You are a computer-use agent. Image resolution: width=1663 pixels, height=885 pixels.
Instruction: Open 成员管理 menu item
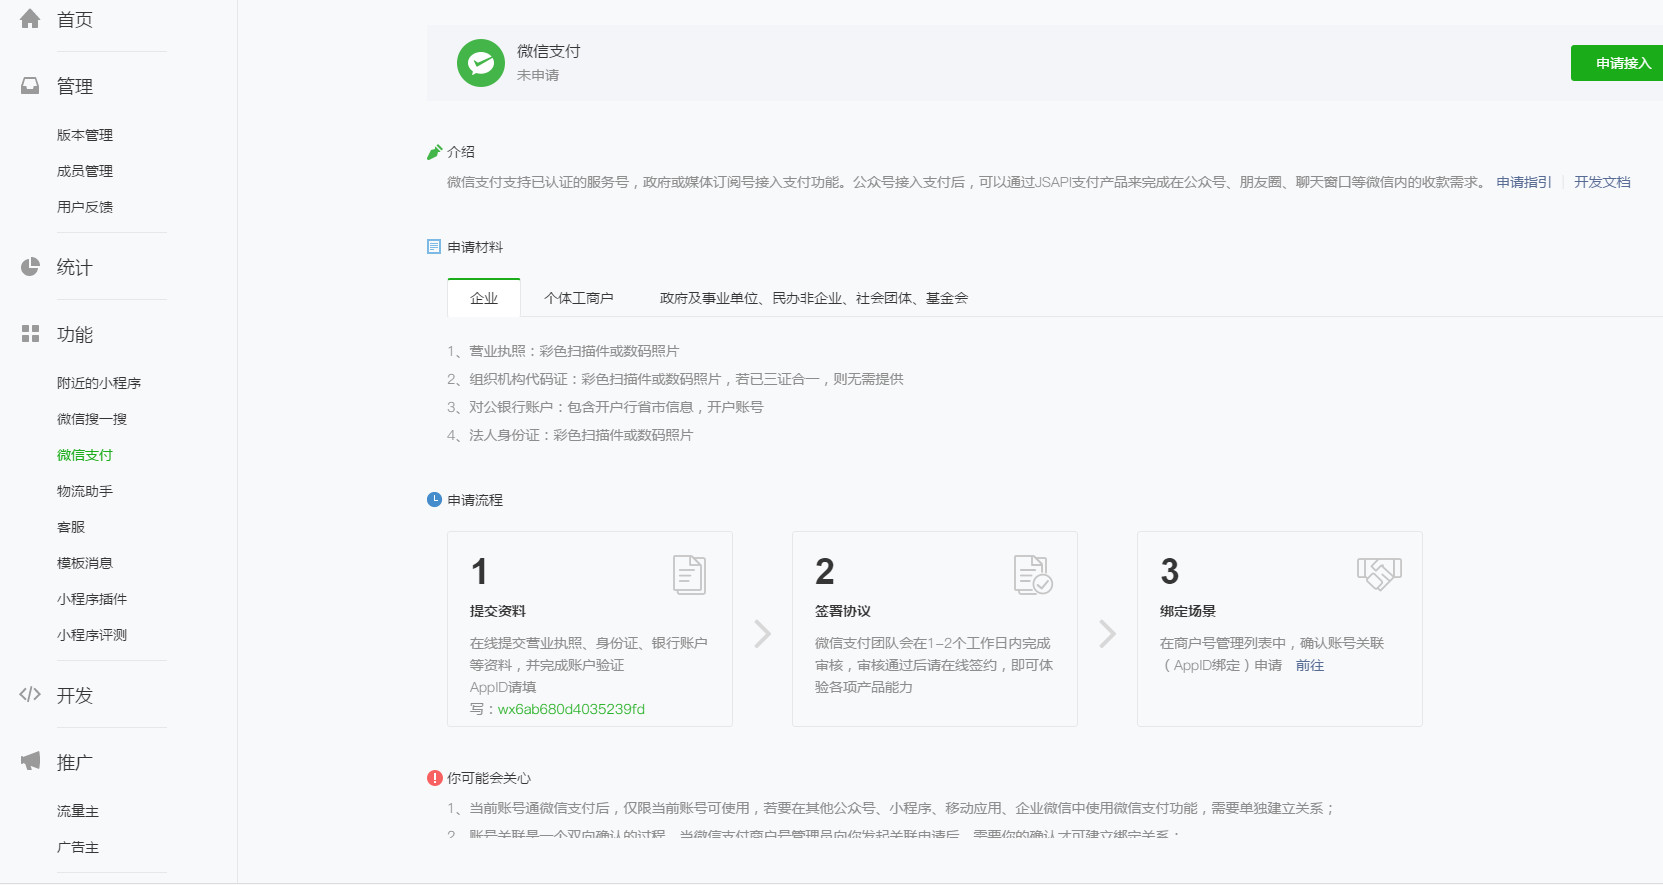point(85,171)
